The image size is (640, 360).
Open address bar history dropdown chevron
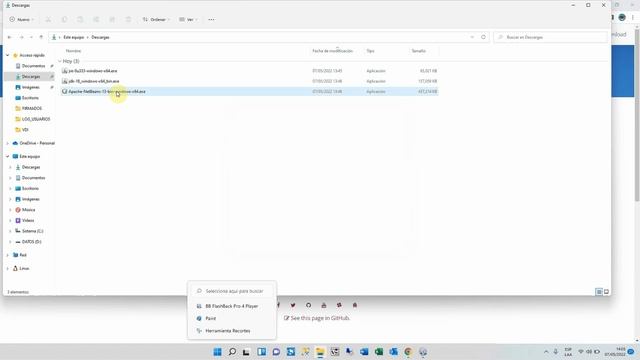click(x=472, y=37)
